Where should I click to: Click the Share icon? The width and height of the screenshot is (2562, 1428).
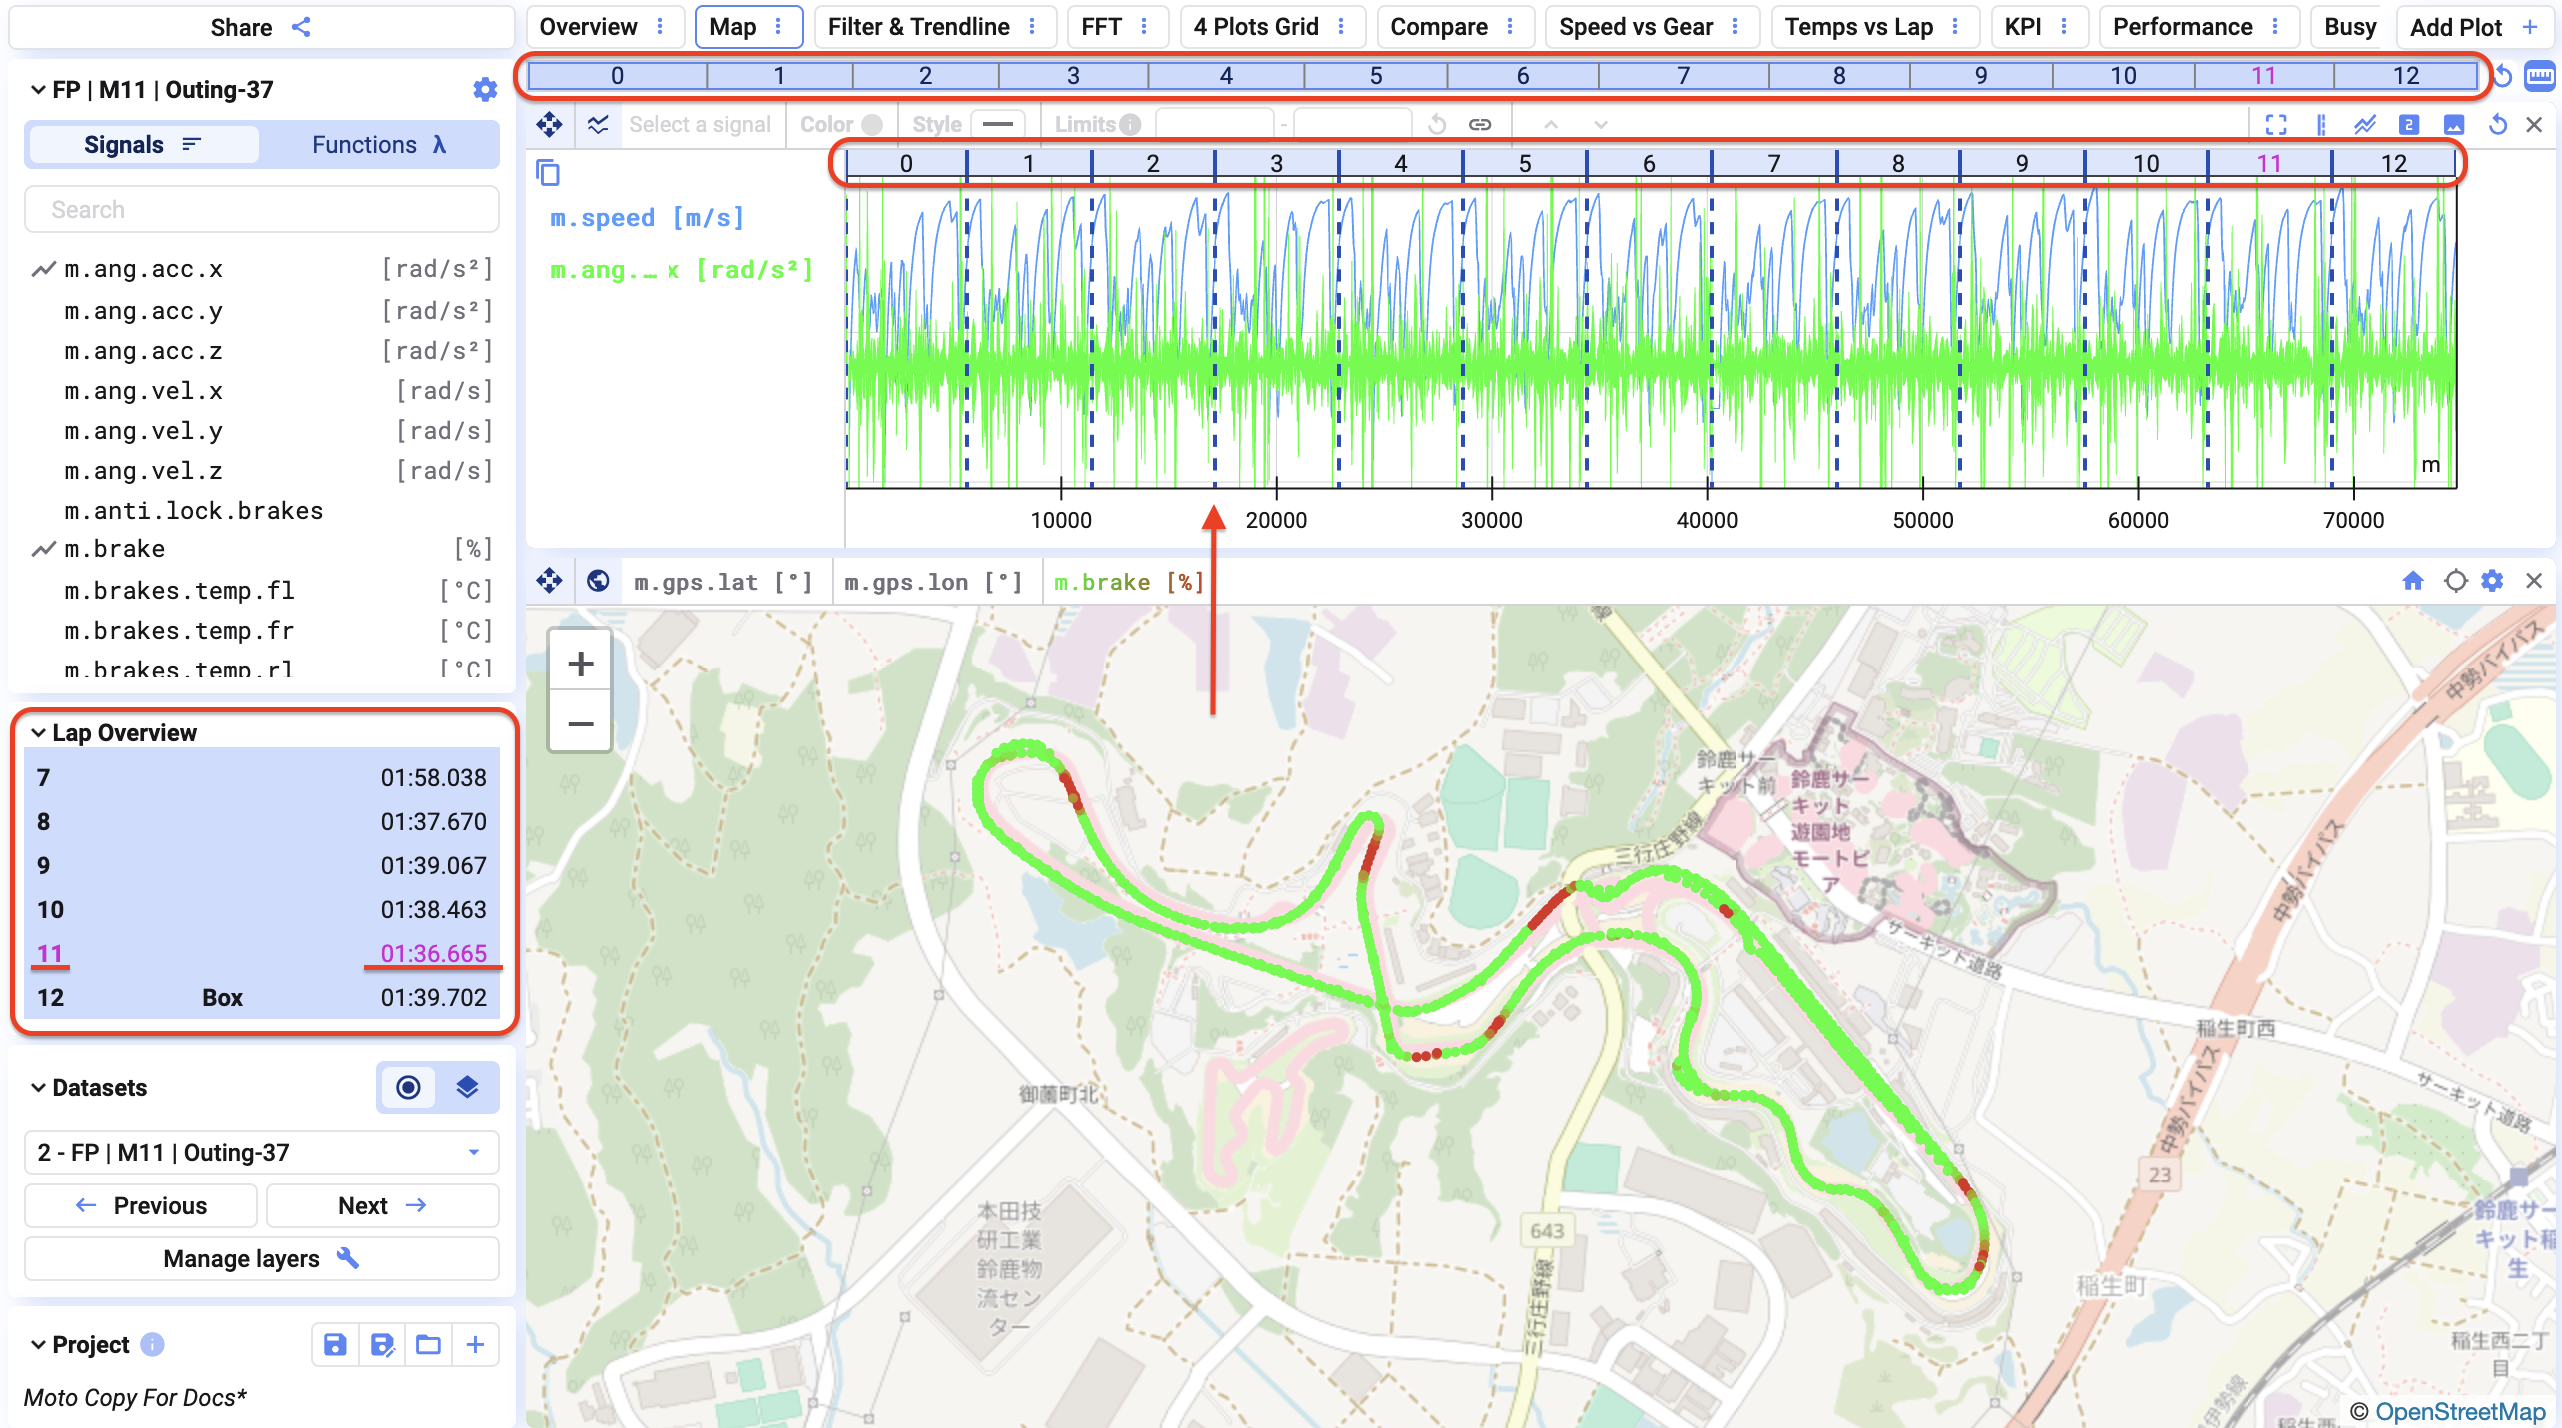pos(301,27)
